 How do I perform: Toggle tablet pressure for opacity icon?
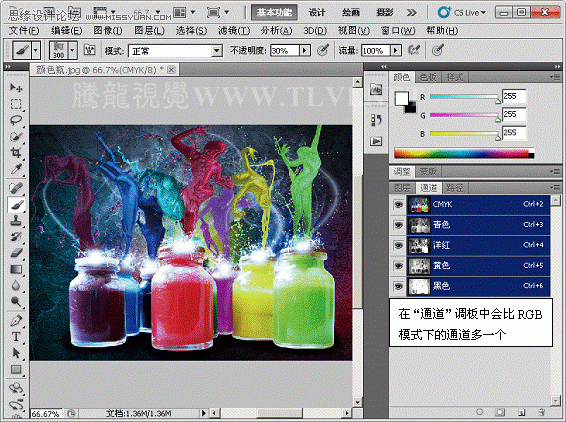tap(323, 50)
